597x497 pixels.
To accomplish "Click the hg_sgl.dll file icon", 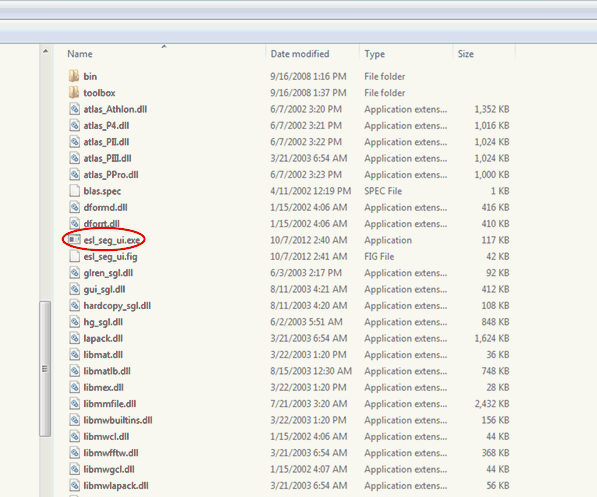I will coord(75,322).
